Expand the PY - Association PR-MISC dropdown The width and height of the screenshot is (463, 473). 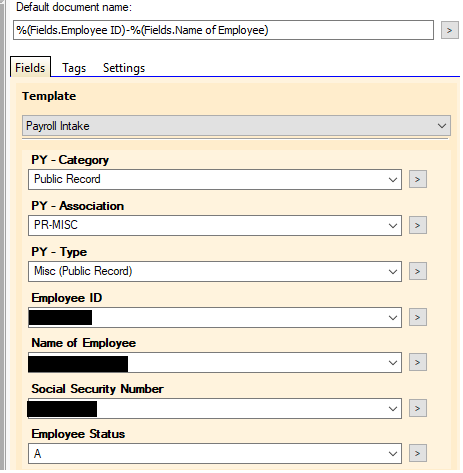[x=215, y=225]
